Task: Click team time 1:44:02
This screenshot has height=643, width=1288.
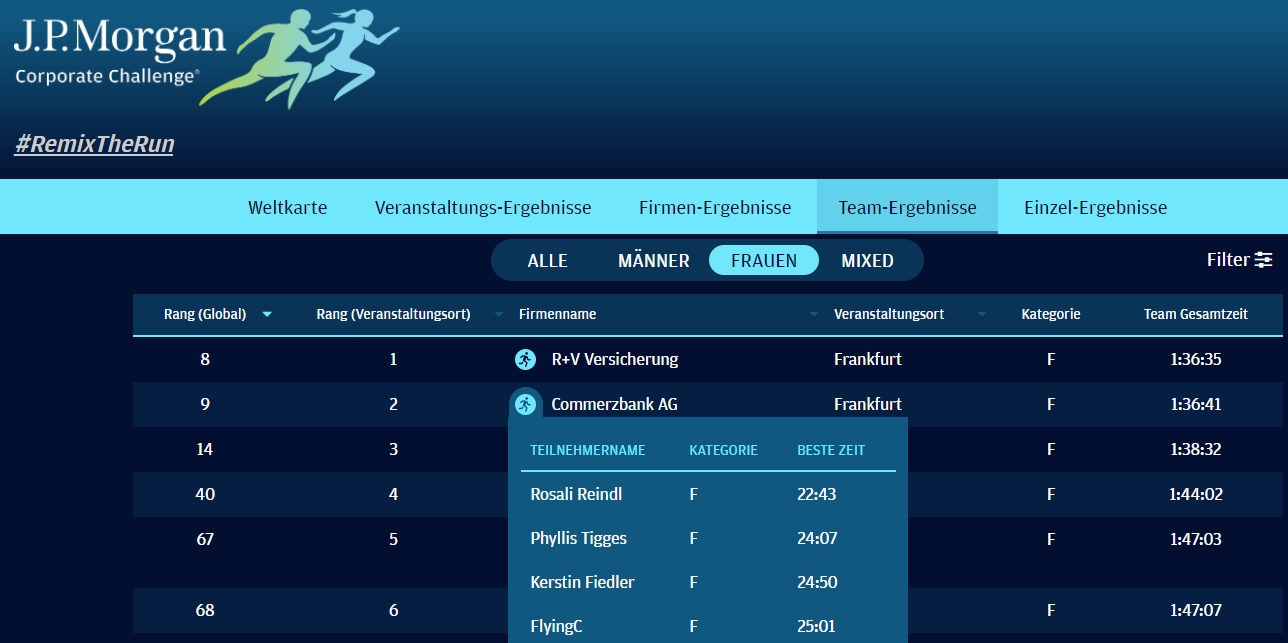Action: point(1196,494)
